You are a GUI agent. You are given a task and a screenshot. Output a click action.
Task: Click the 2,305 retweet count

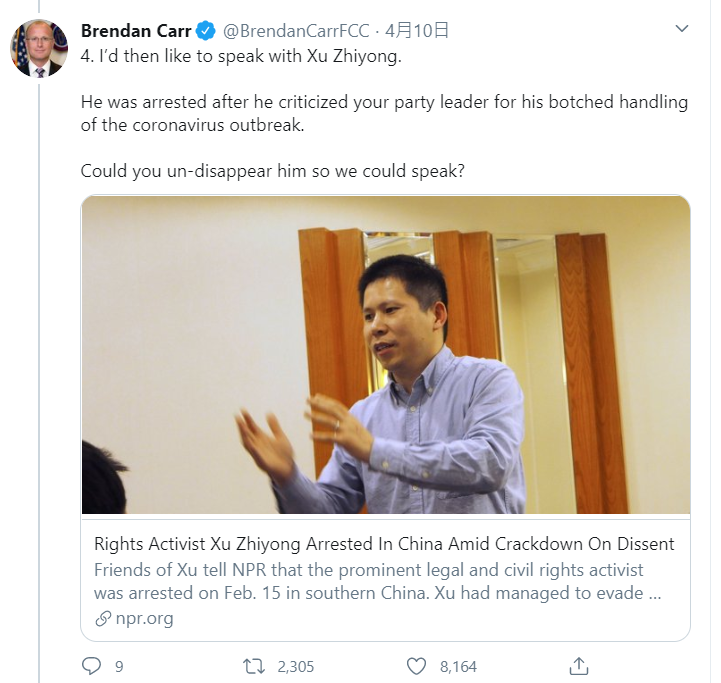tap(295, 666)
